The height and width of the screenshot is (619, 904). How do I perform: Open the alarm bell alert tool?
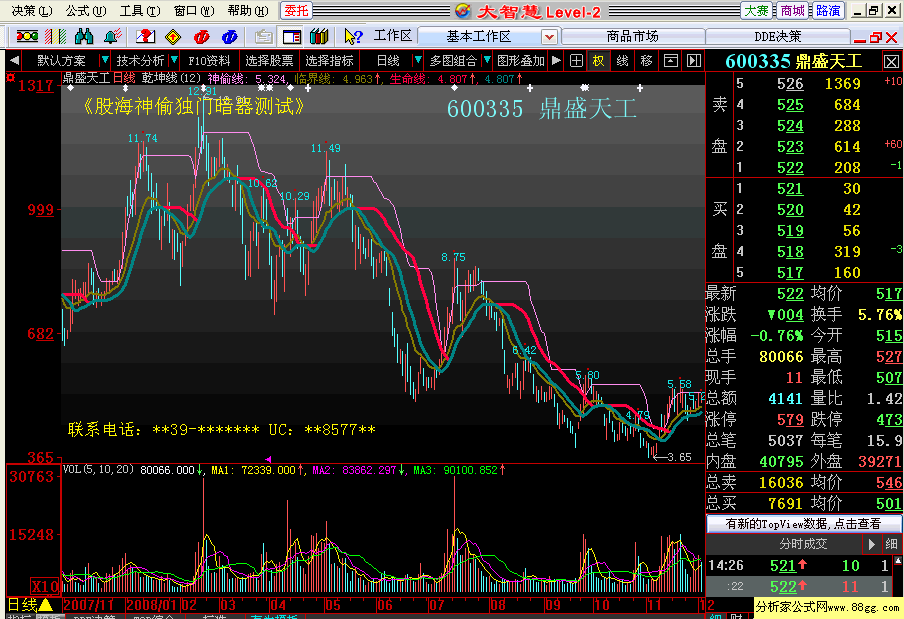pos(112,37)
